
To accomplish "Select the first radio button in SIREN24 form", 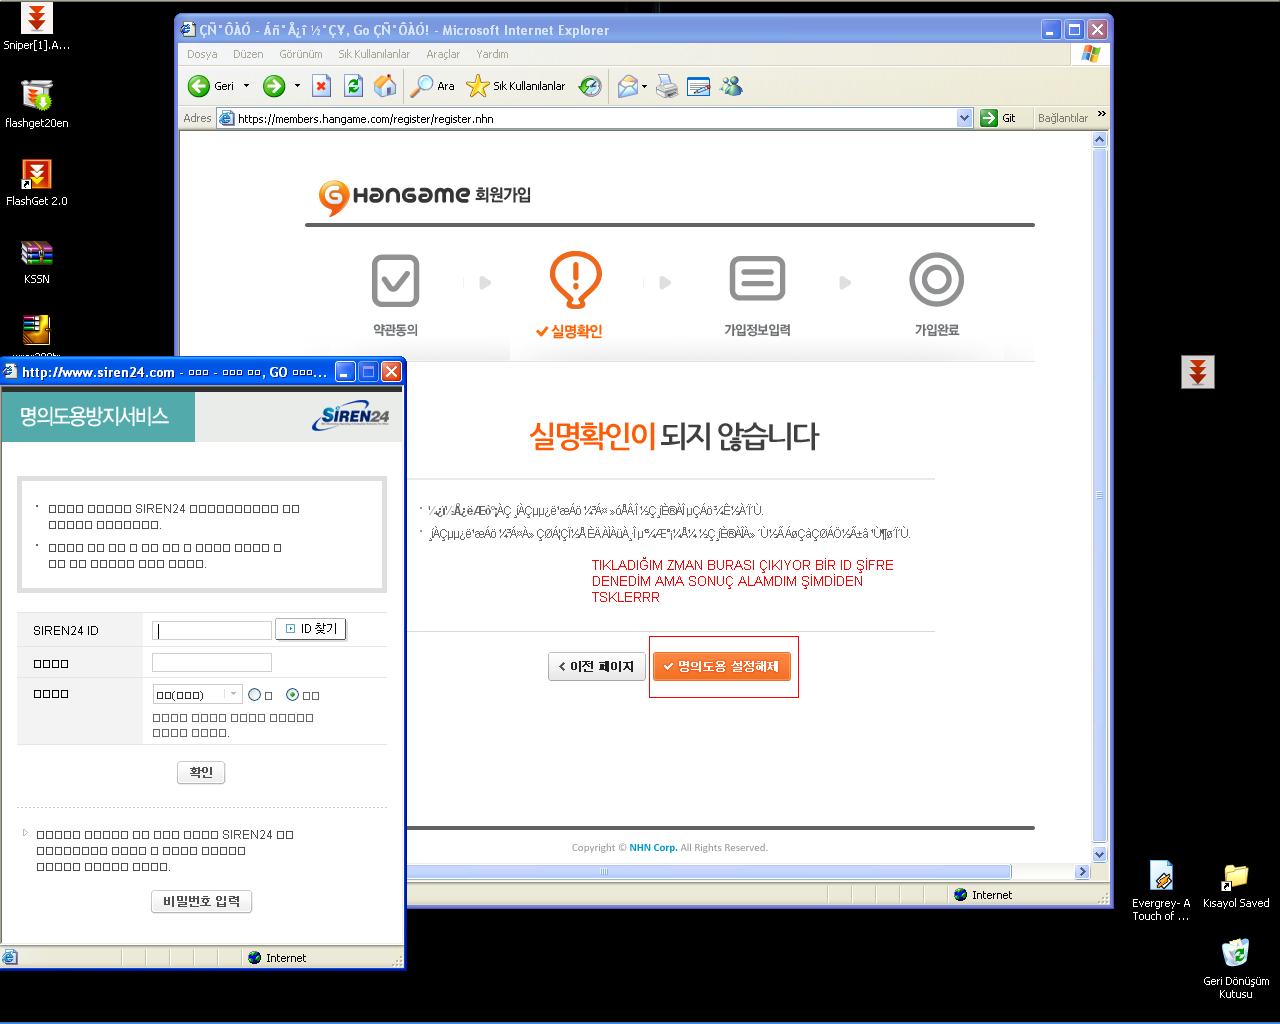I will [x=255, y=695].
